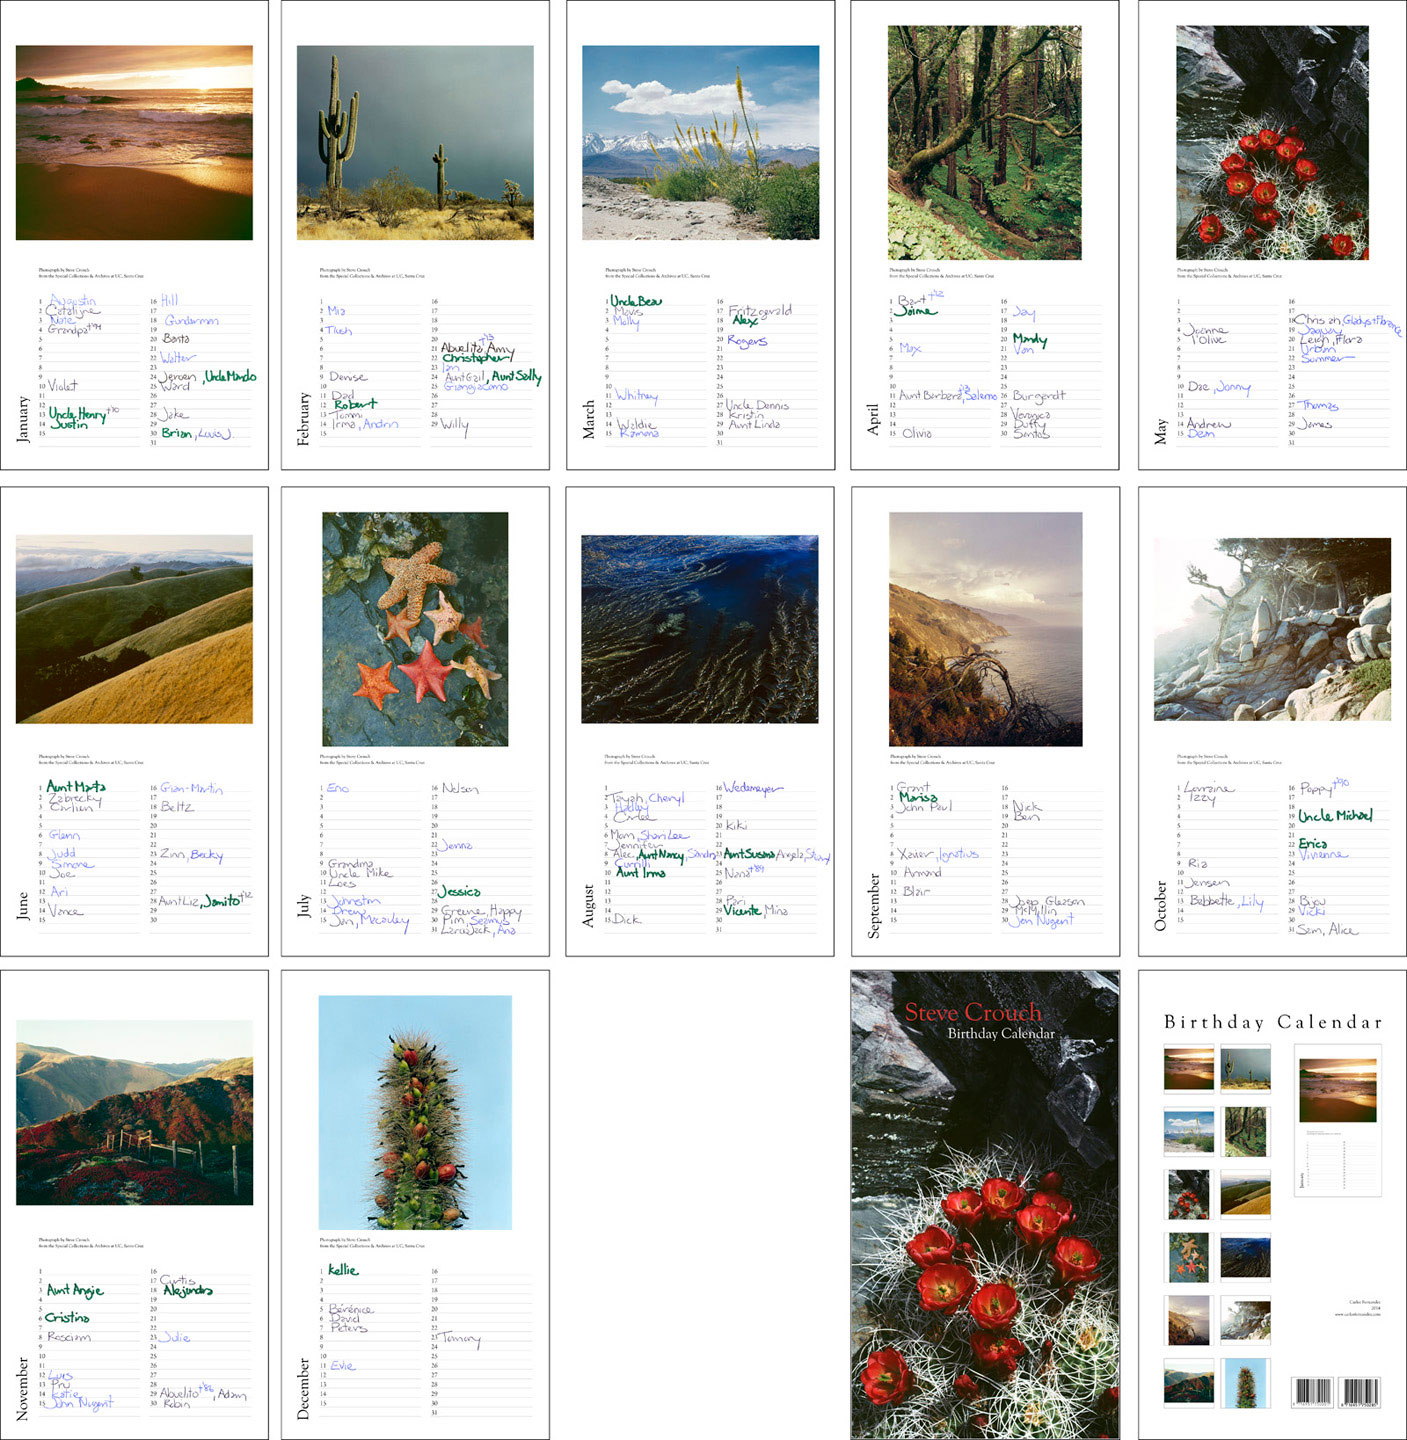Screen dimensions: 1407x1440
Task: Click the November fence hillside photo
Action: point(134,1112)
